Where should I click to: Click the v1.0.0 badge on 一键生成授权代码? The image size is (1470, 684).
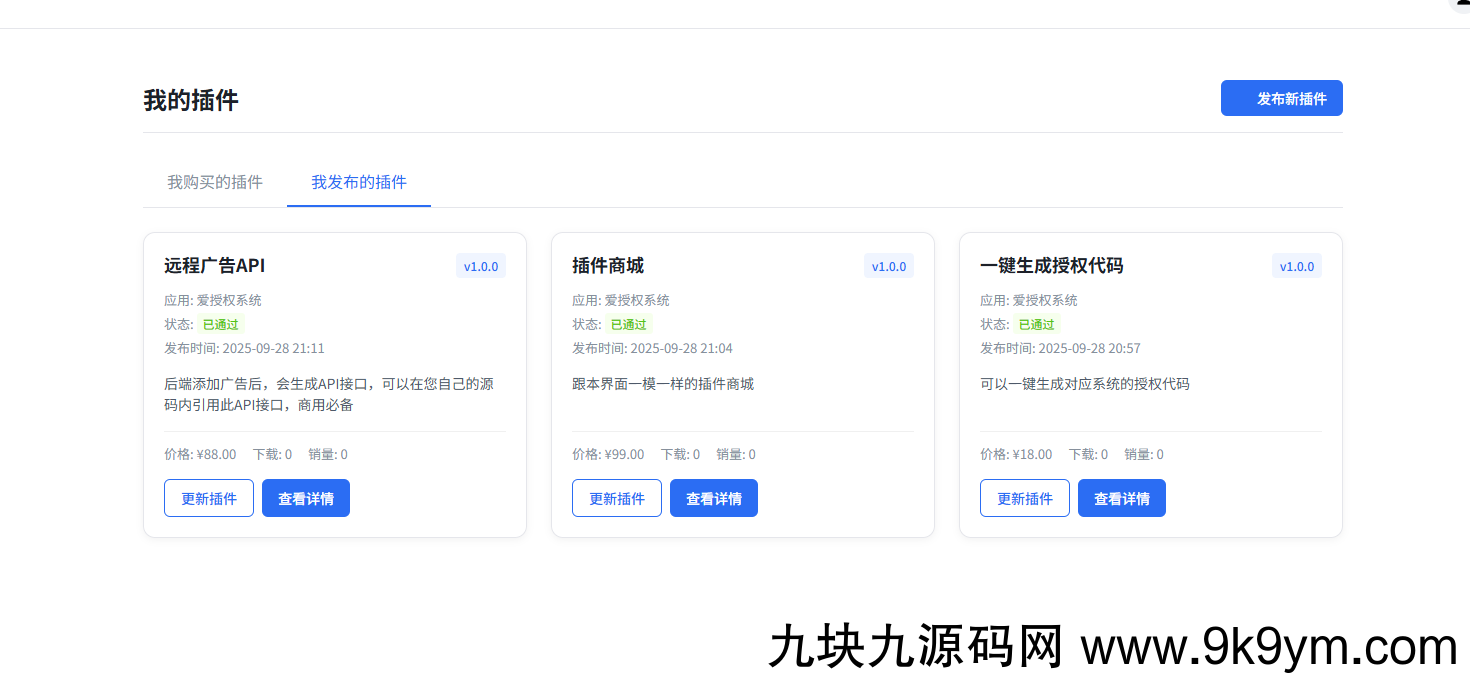point(1297,266)
